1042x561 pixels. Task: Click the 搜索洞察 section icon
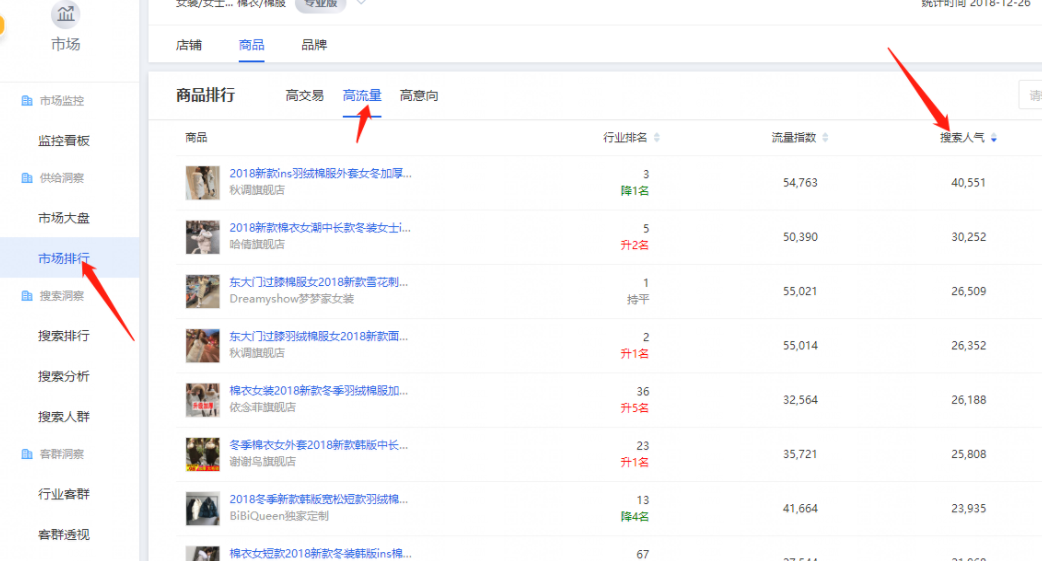[x=27, y=296]
